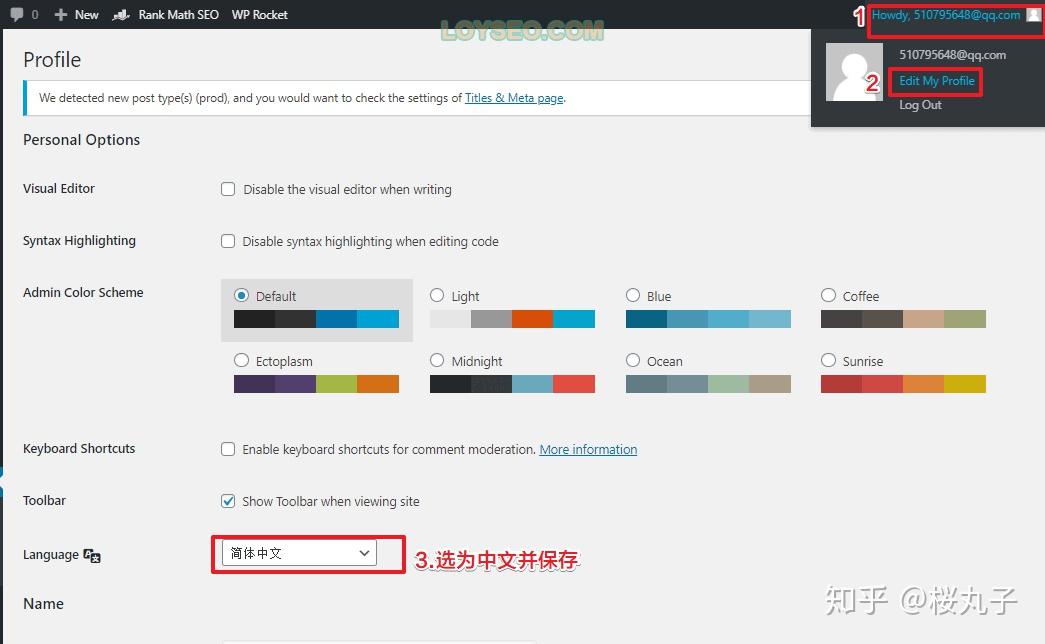Open the Titles & Meta page link

514,98
